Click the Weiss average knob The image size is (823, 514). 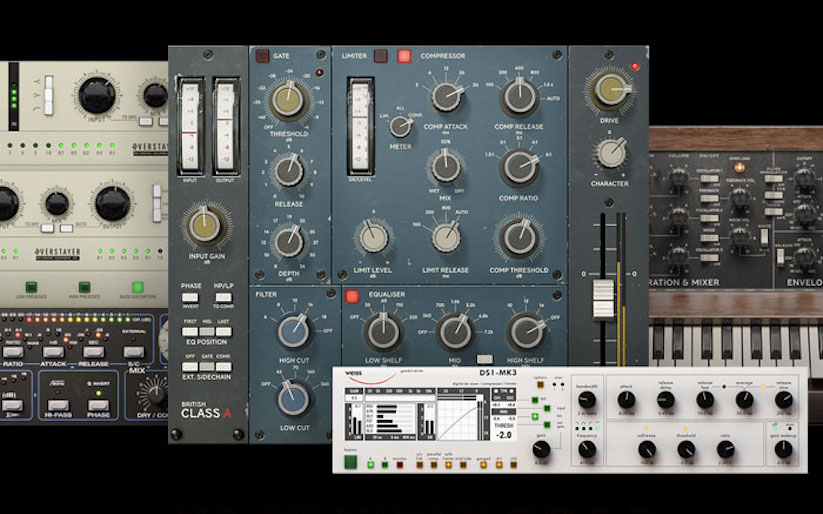pos(744,400)
